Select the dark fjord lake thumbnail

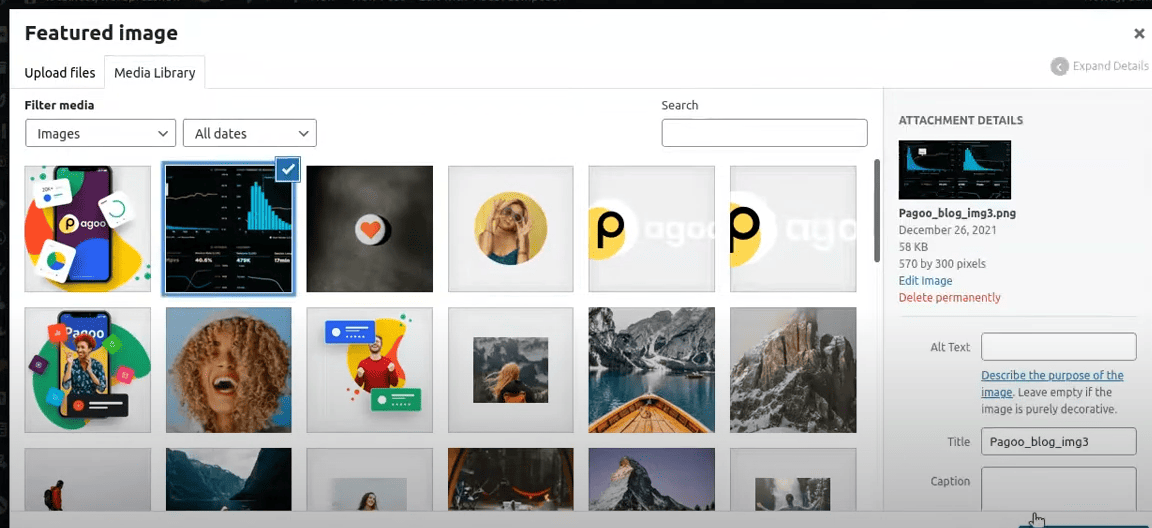[x=228, y=480]
